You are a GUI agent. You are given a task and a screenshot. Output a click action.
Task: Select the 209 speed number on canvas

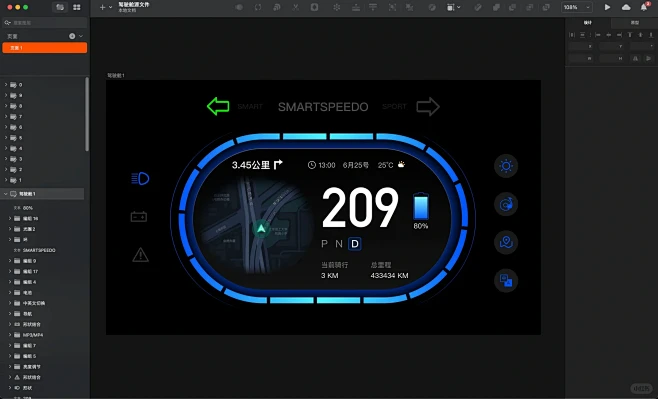tap(360, 208)
